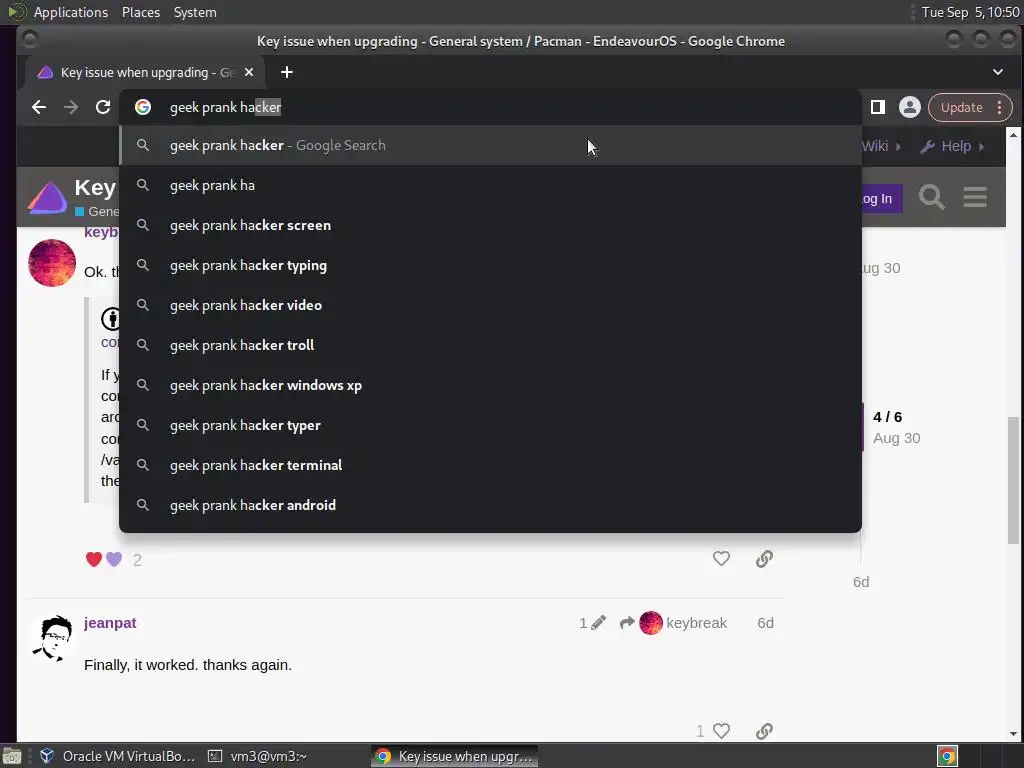View edit history via pencil icon on jeanpat's post
1024x768 pixels.
[x=598, y=623]
